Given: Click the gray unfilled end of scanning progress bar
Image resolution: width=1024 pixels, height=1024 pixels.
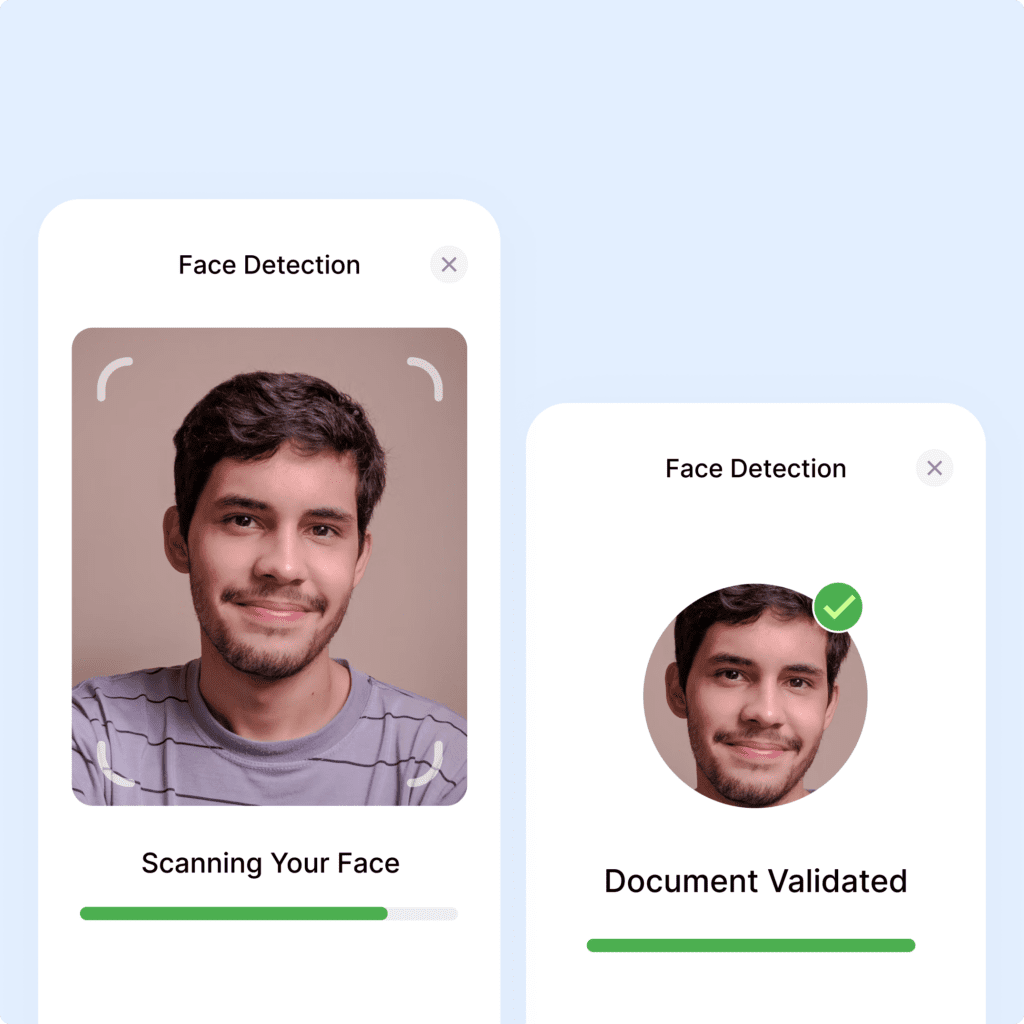Looking at the screenshot, I should coord(423,913).
